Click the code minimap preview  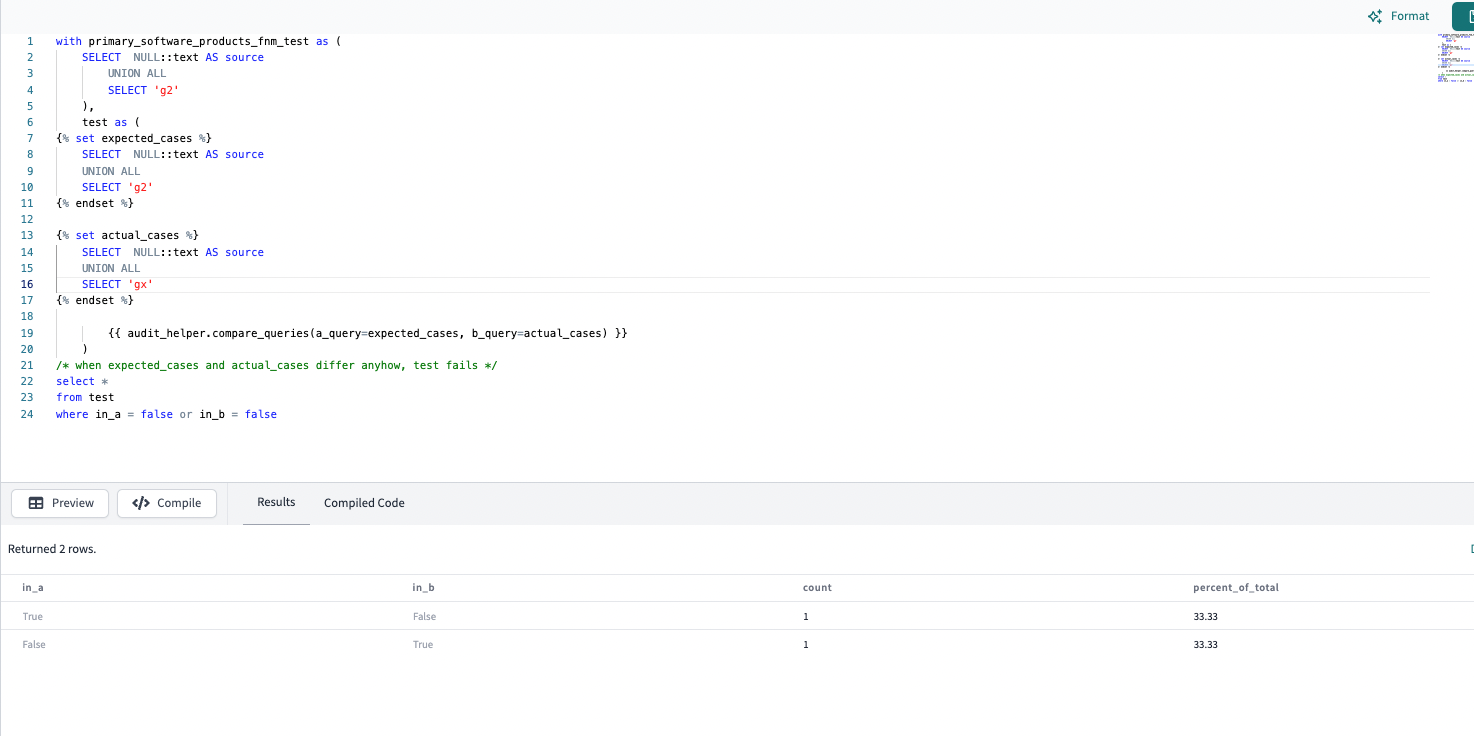(1454, 58)
